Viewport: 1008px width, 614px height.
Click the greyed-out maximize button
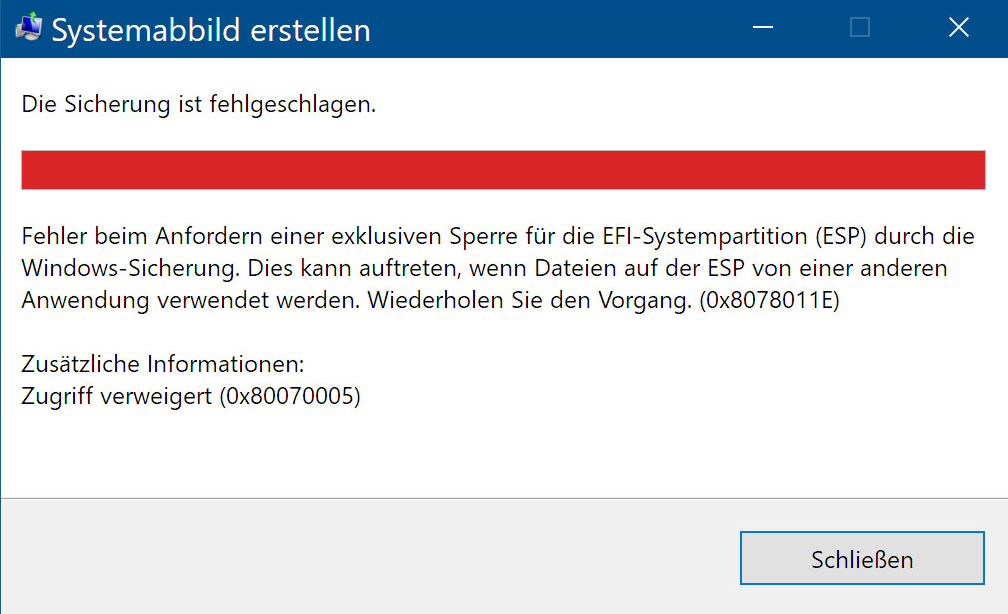860,28
